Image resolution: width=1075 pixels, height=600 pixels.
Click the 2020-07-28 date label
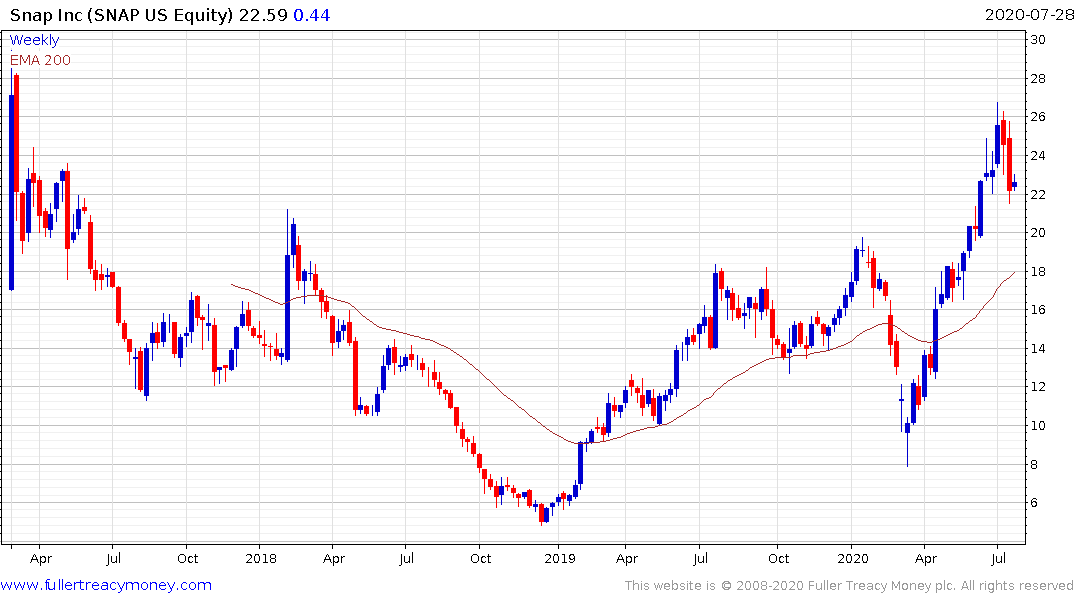[1029, 14]
